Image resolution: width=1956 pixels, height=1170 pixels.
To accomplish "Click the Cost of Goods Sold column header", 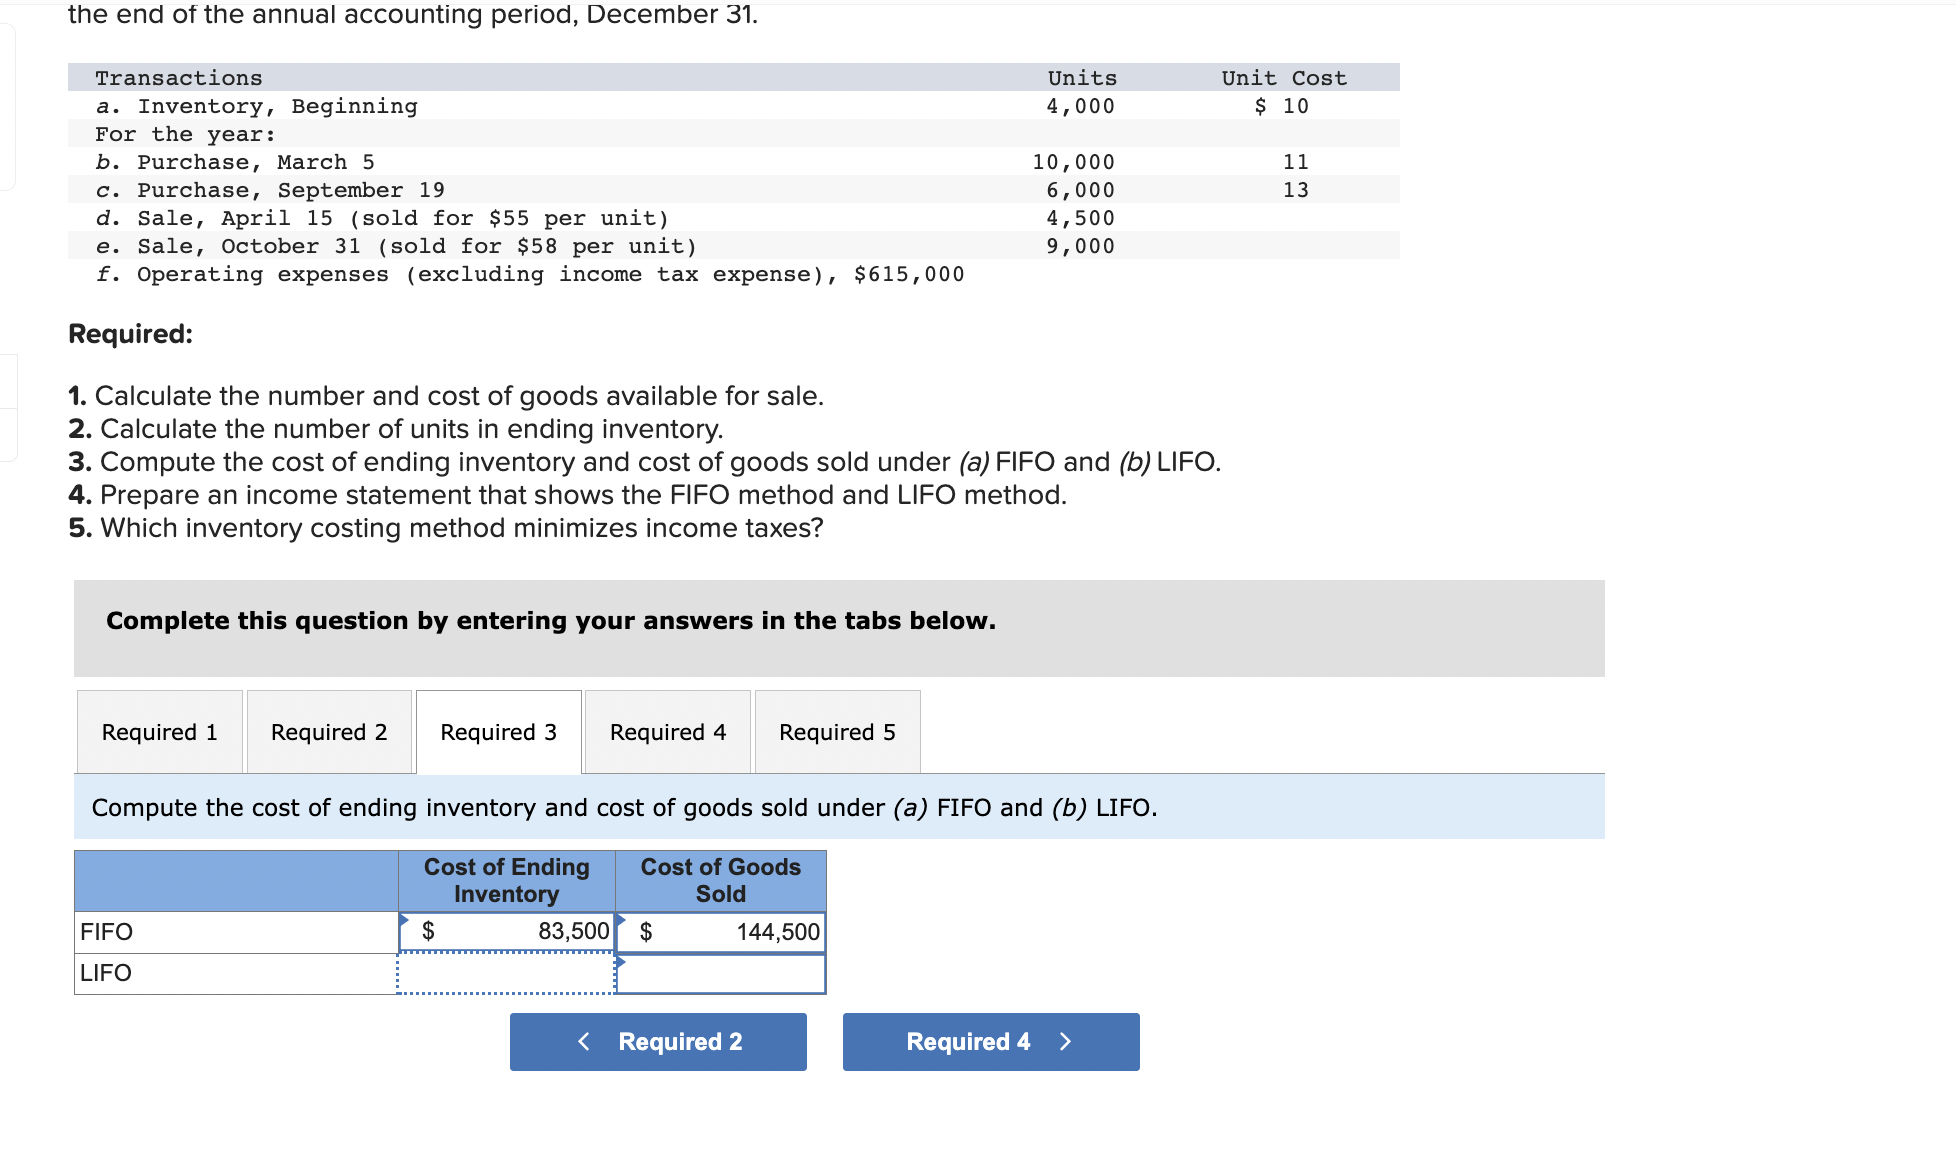I will (x=721, y=880).
